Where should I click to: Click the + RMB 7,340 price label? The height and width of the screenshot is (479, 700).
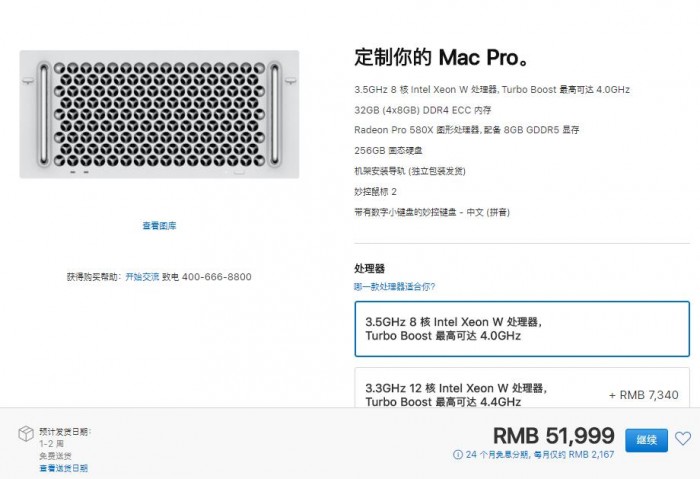[x=642, y=395]
